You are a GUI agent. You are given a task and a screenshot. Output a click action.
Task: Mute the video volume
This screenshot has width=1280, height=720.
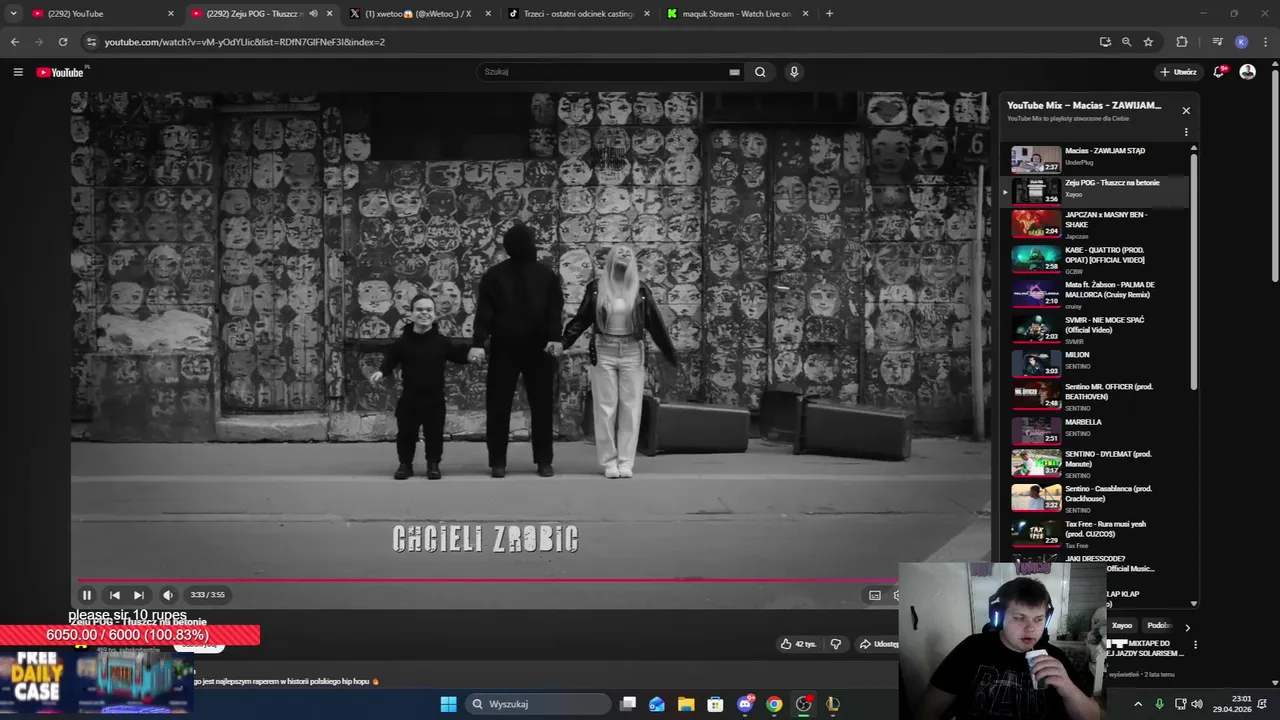pos(168,595)
